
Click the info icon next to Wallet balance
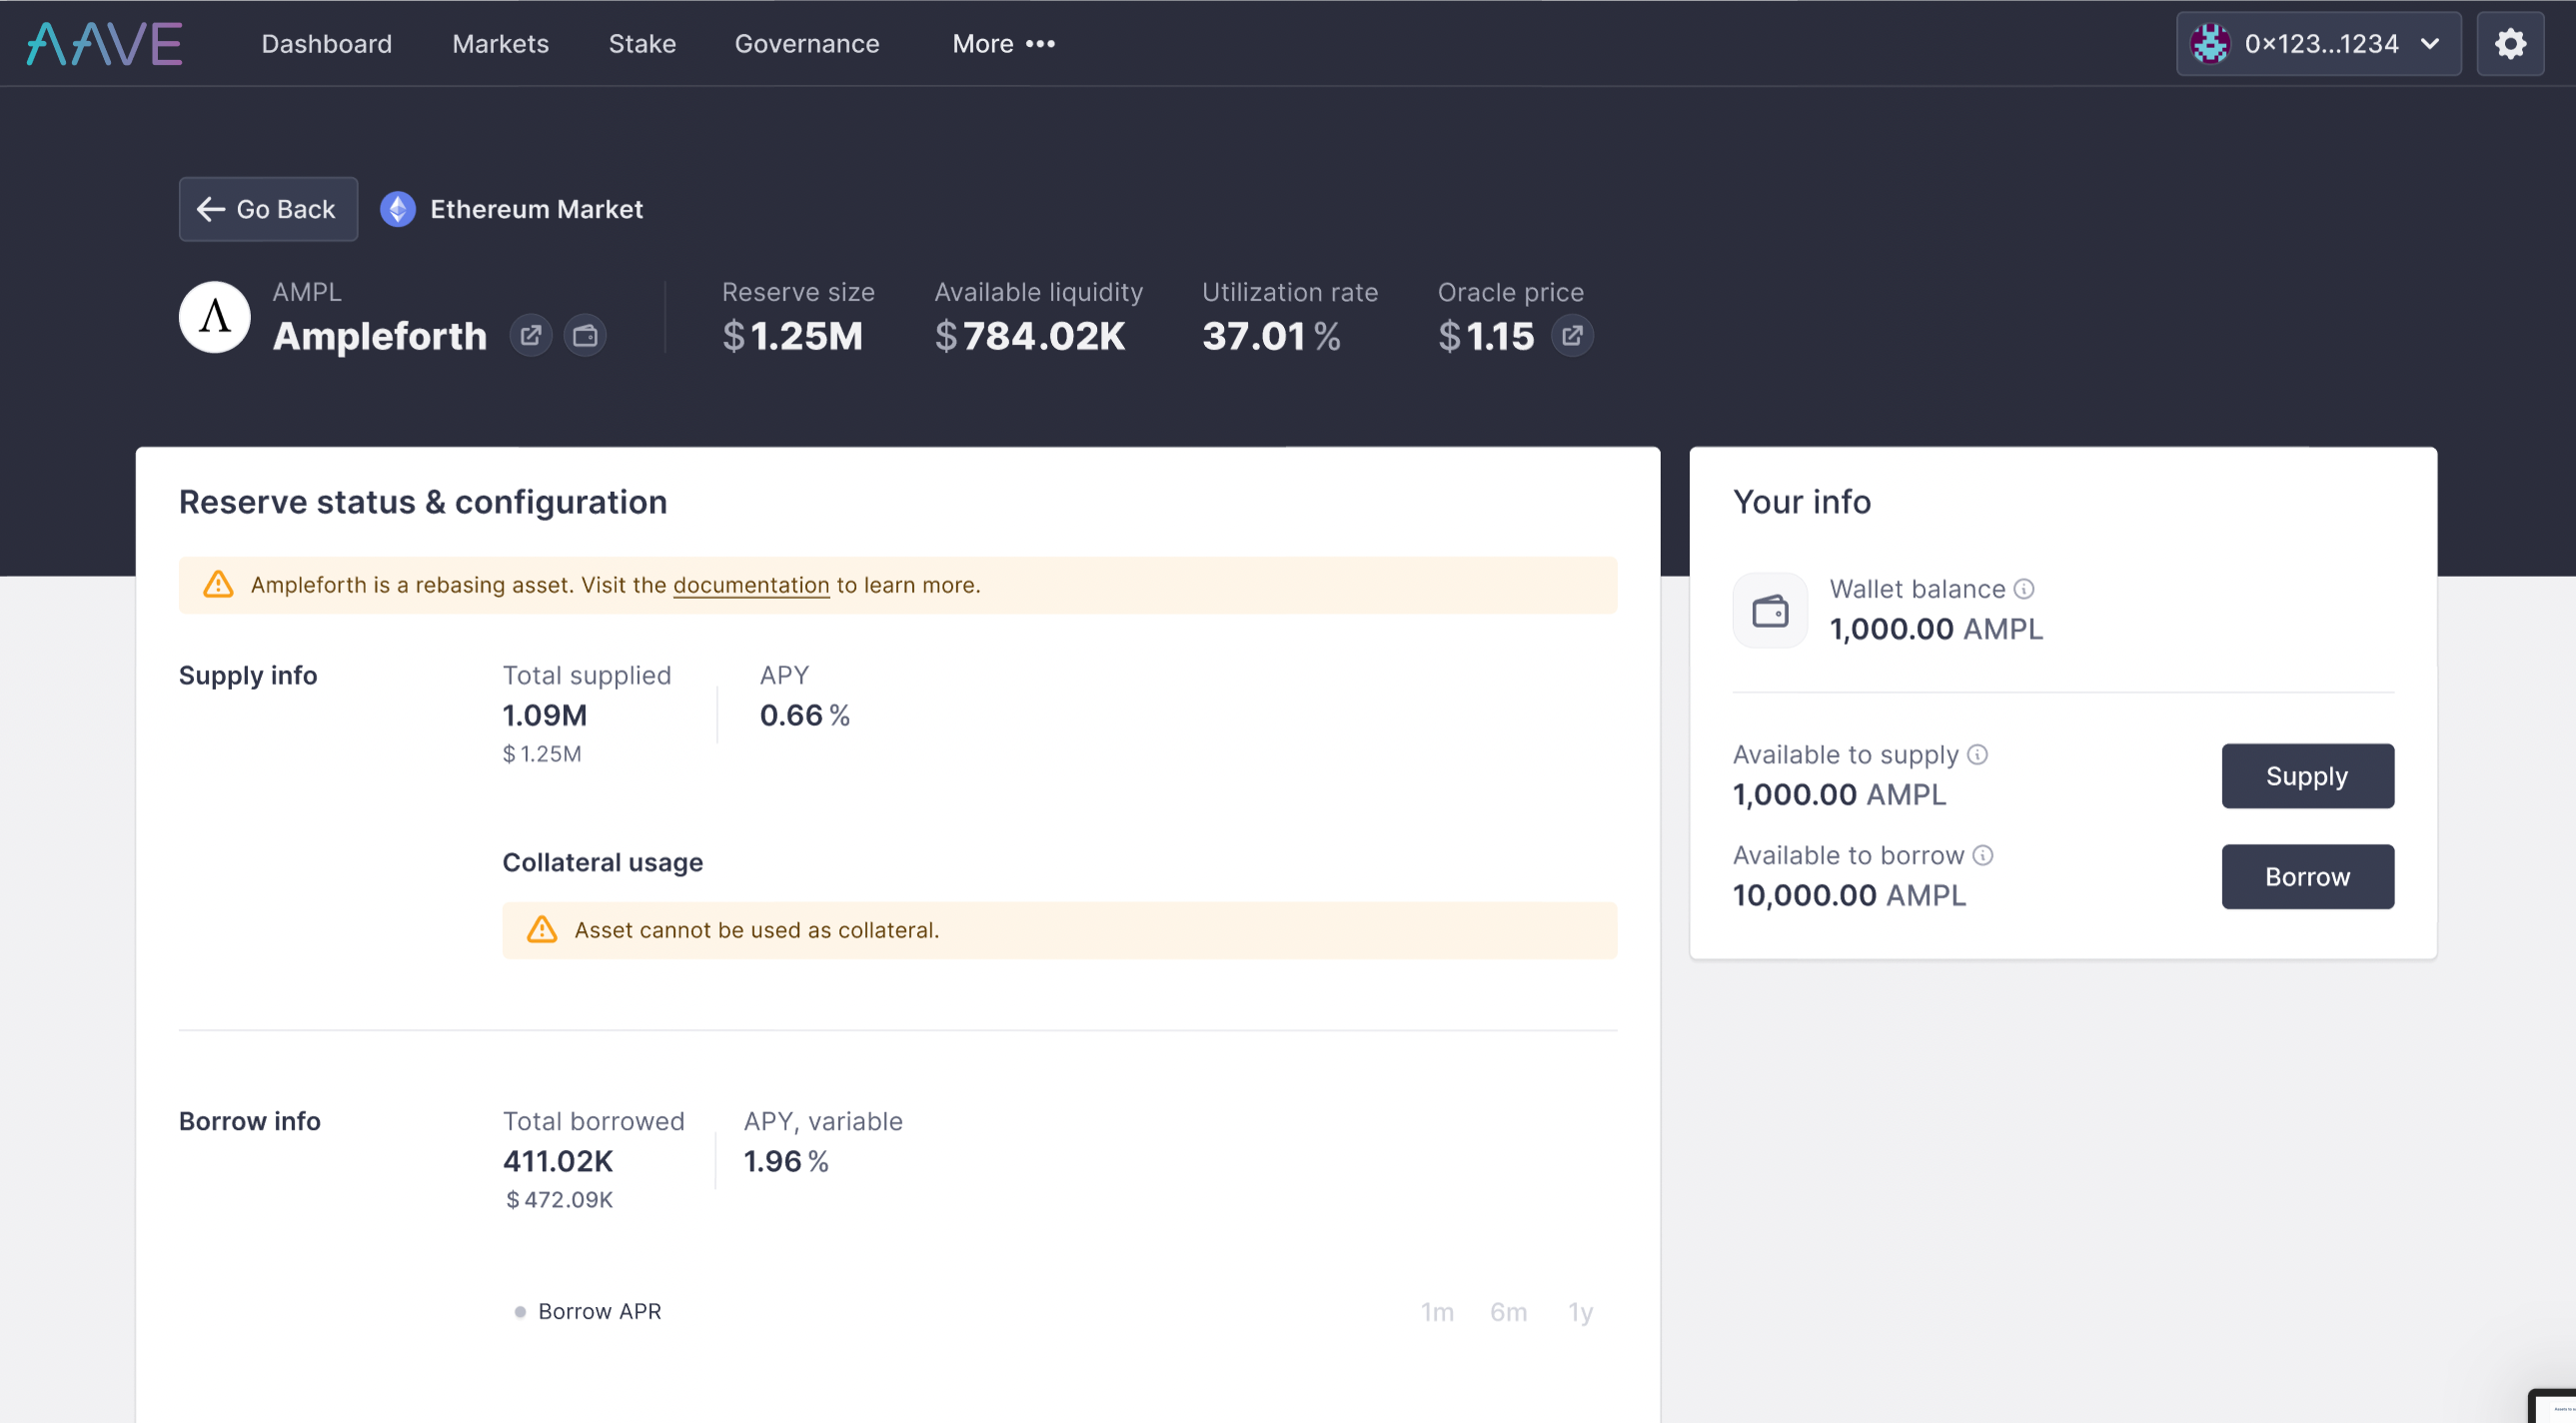(2024, 589)
